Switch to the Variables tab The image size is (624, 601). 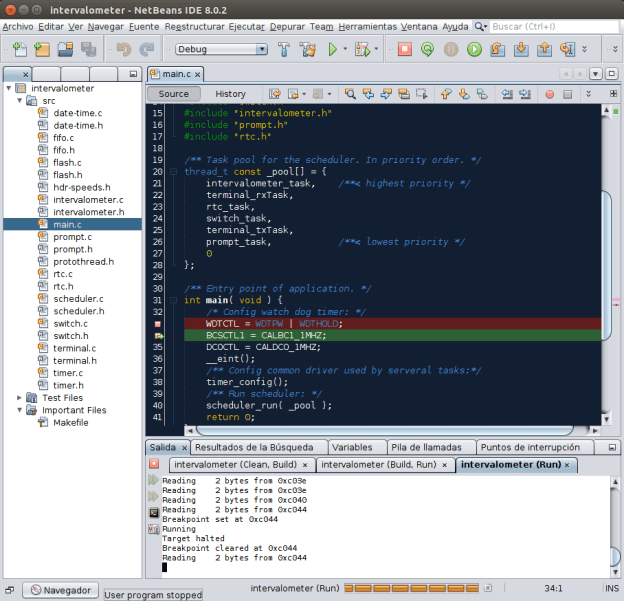point(352,447)
